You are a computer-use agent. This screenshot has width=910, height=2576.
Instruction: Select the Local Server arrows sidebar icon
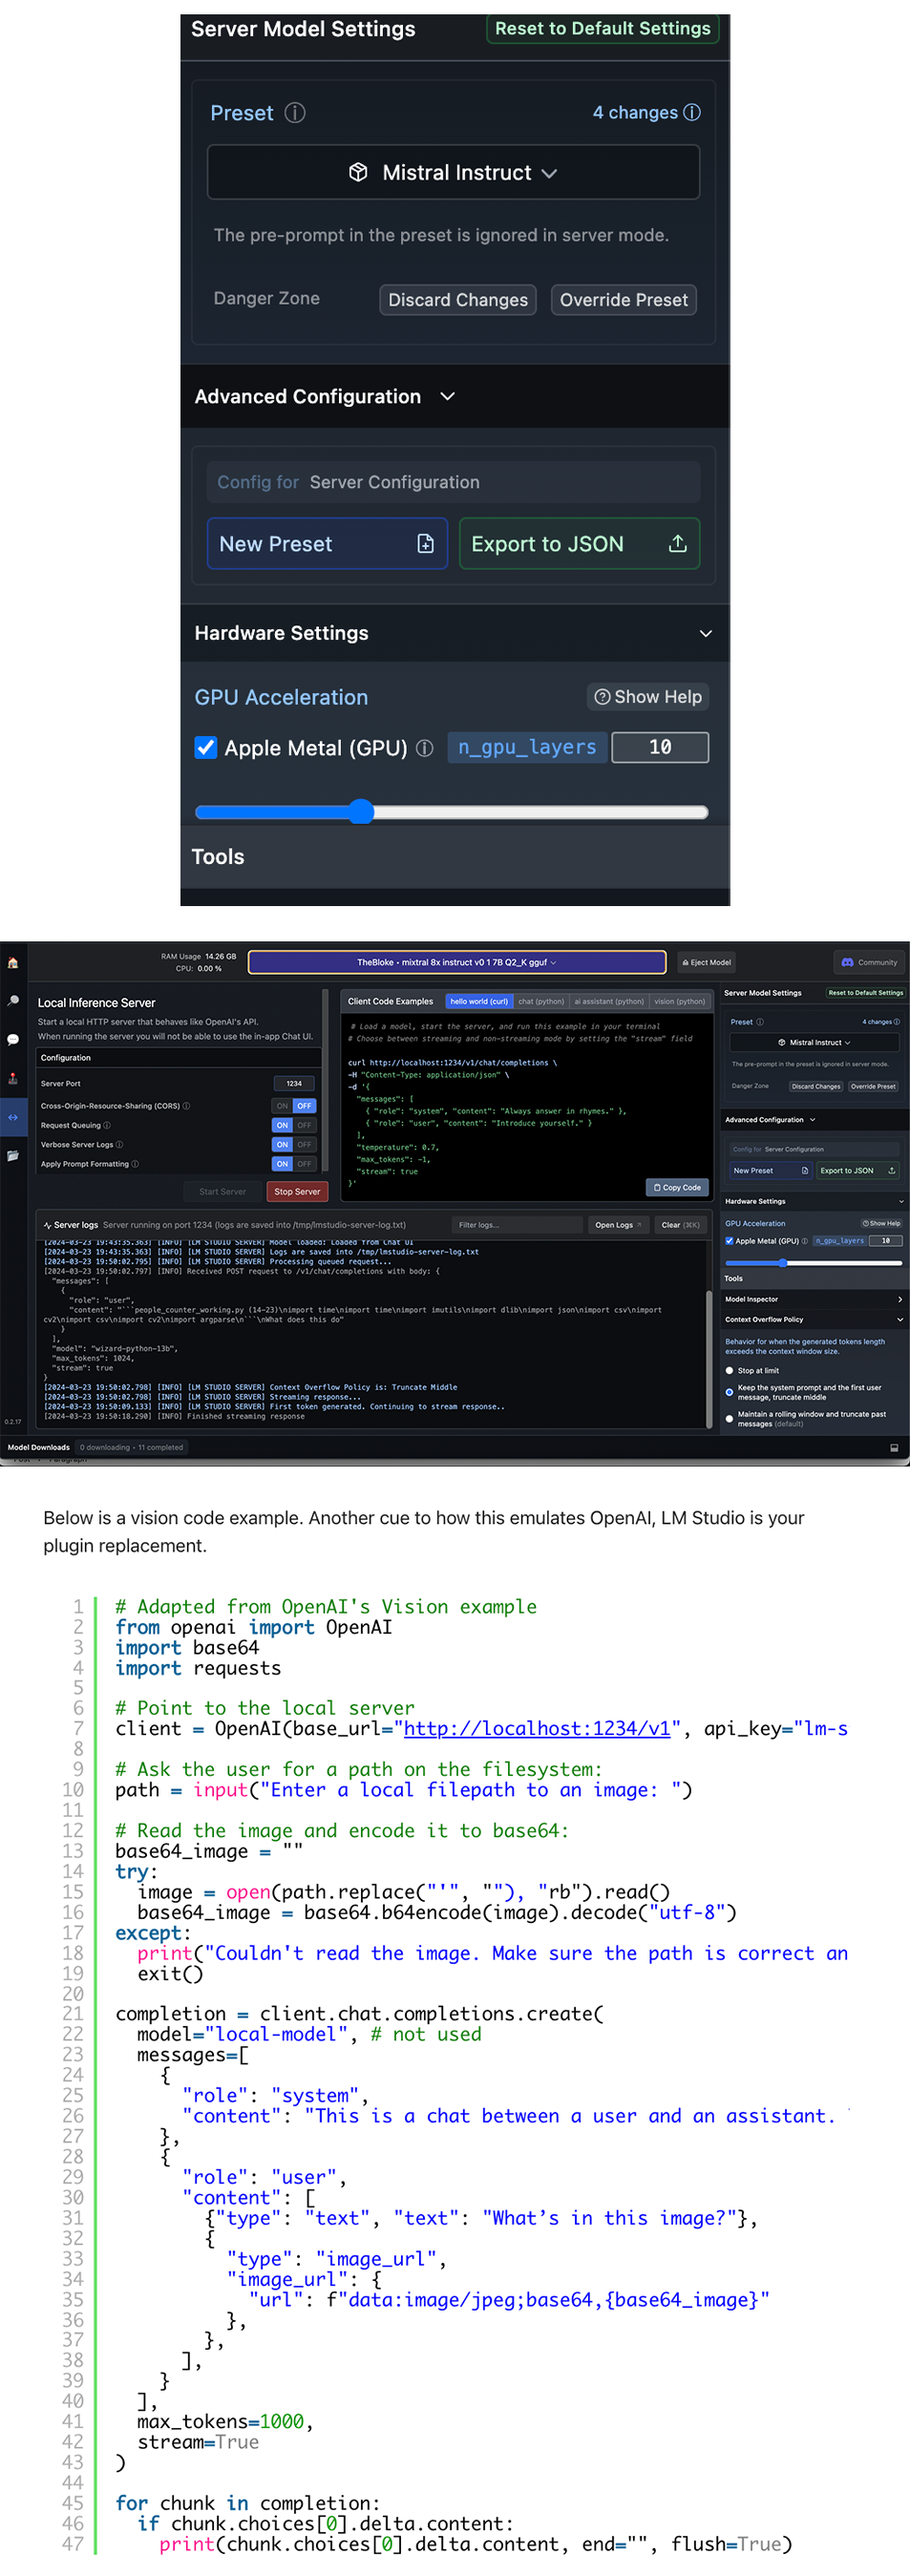pyautogui.click(x=13, y=1117)
